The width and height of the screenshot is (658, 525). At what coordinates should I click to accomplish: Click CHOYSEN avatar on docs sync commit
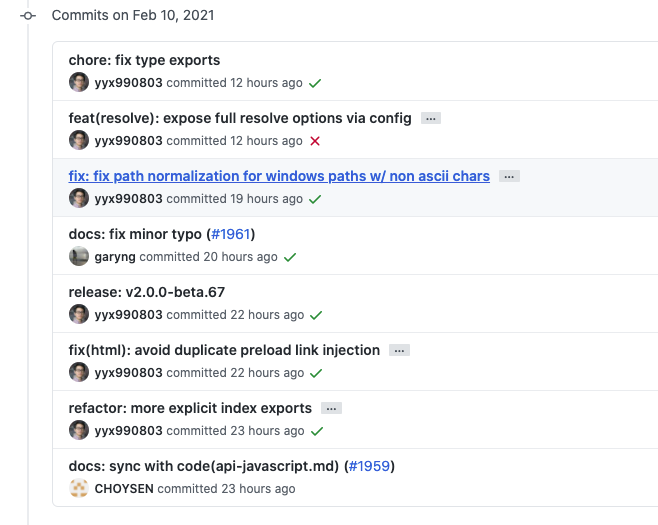[79, 489]
